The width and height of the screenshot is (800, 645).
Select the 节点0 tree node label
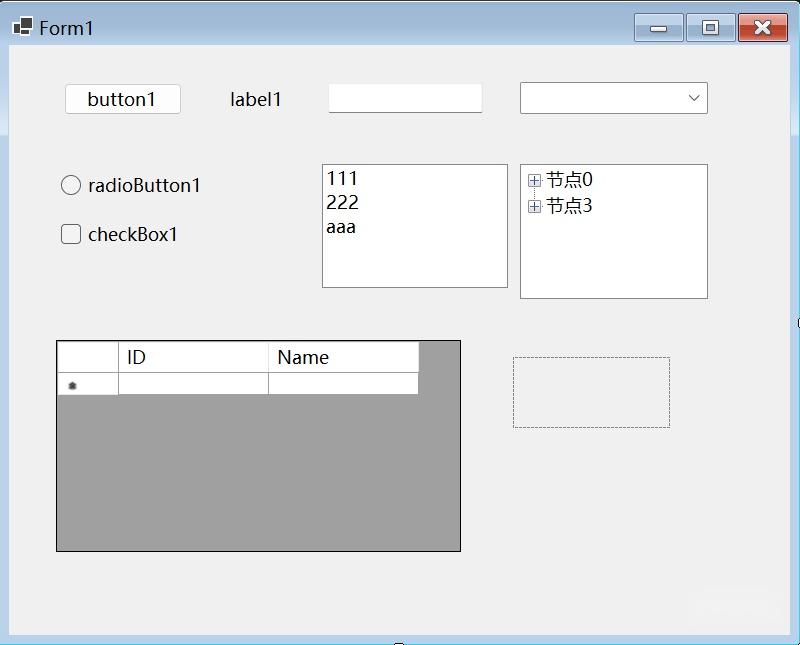pyautogui.click(x=569, y=180)
